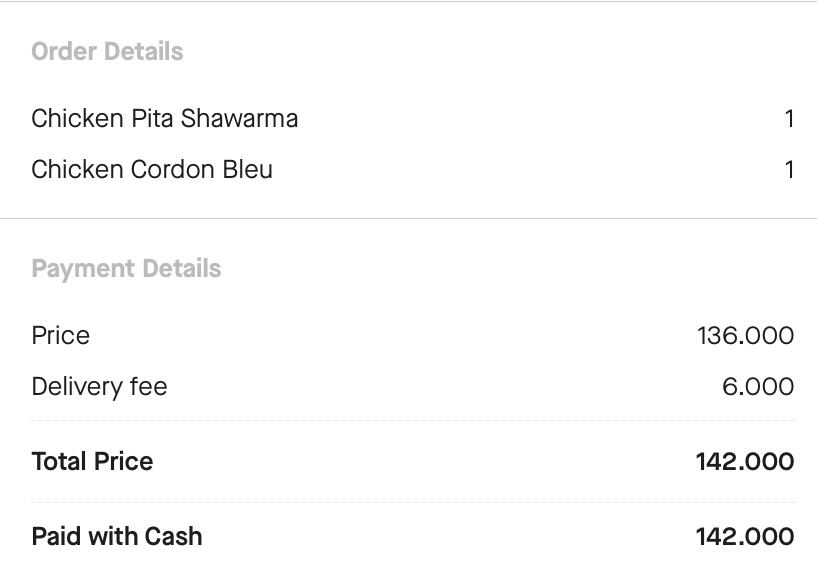The height and width of the screenshot is (576, 817).
Task: Click the Delivery fee label
Action: [100, 387]
